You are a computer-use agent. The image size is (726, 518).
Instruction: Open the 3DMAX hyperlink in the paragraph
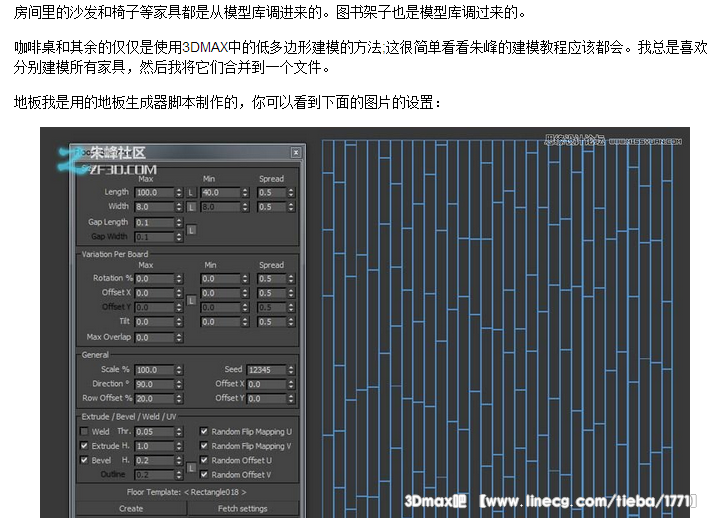pyautogui.click(x=205, y=47)
